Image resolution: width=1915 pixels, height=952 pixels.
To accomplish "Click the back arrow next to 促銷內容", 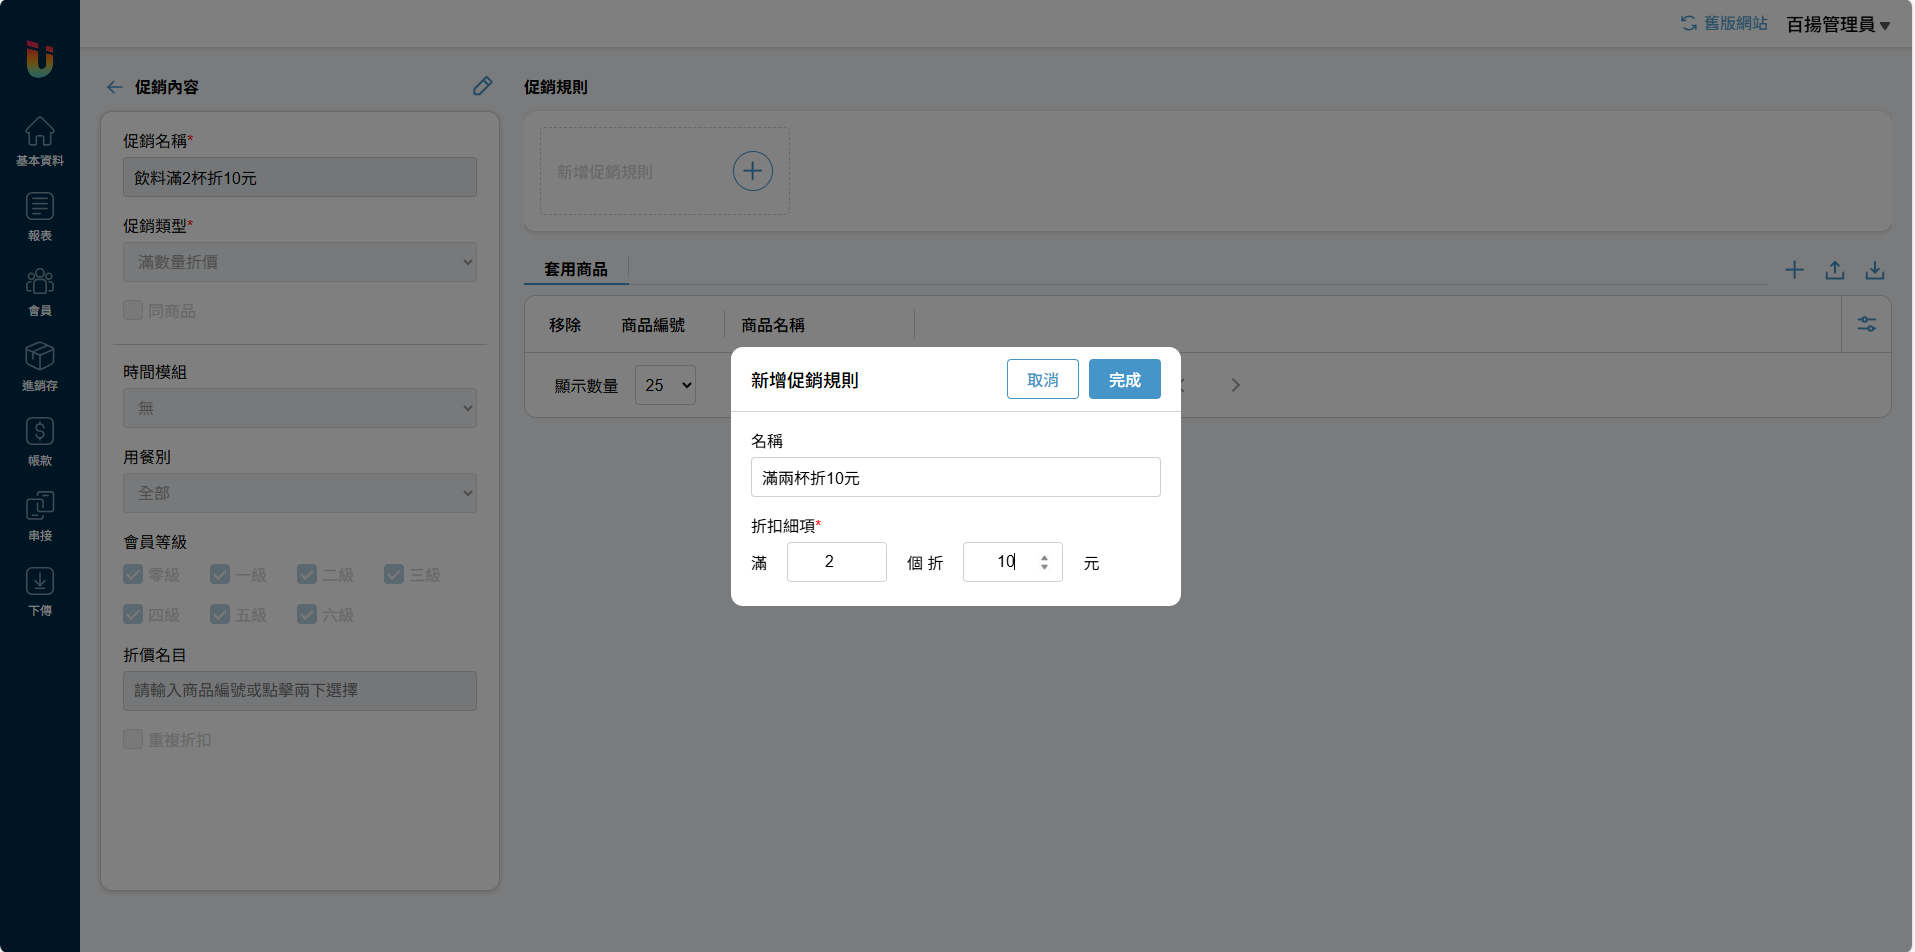I will tap(115, 87).
